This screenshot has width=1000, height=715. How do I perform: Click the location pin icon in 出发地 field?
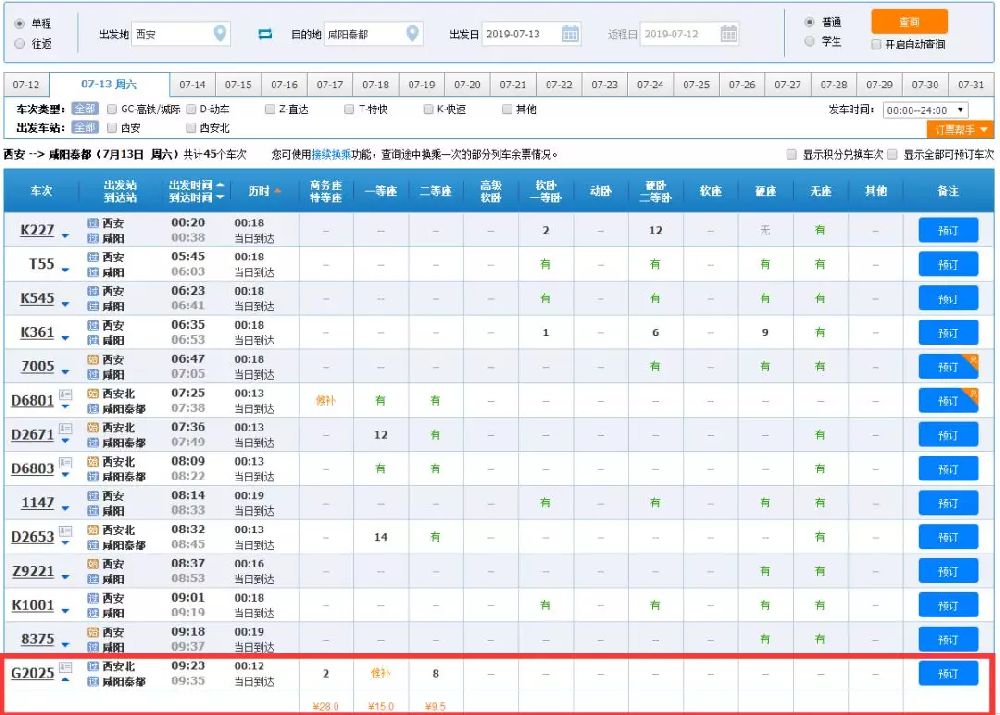point(219,32)
